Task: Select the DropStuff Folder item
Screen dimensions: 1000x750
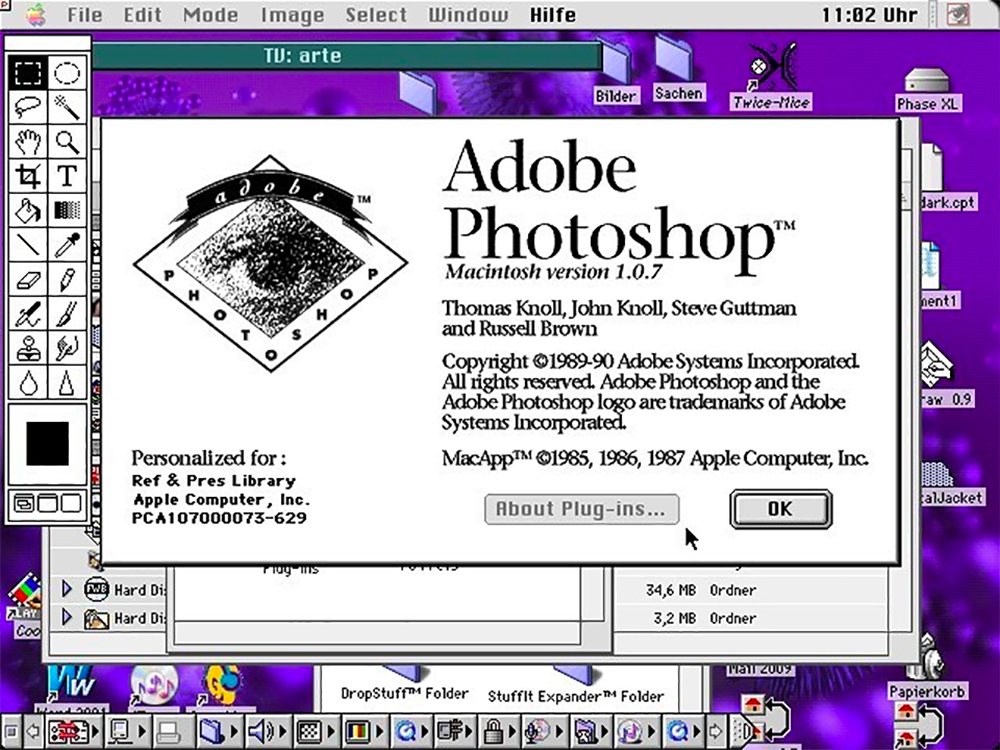Action: click(404, 693)
